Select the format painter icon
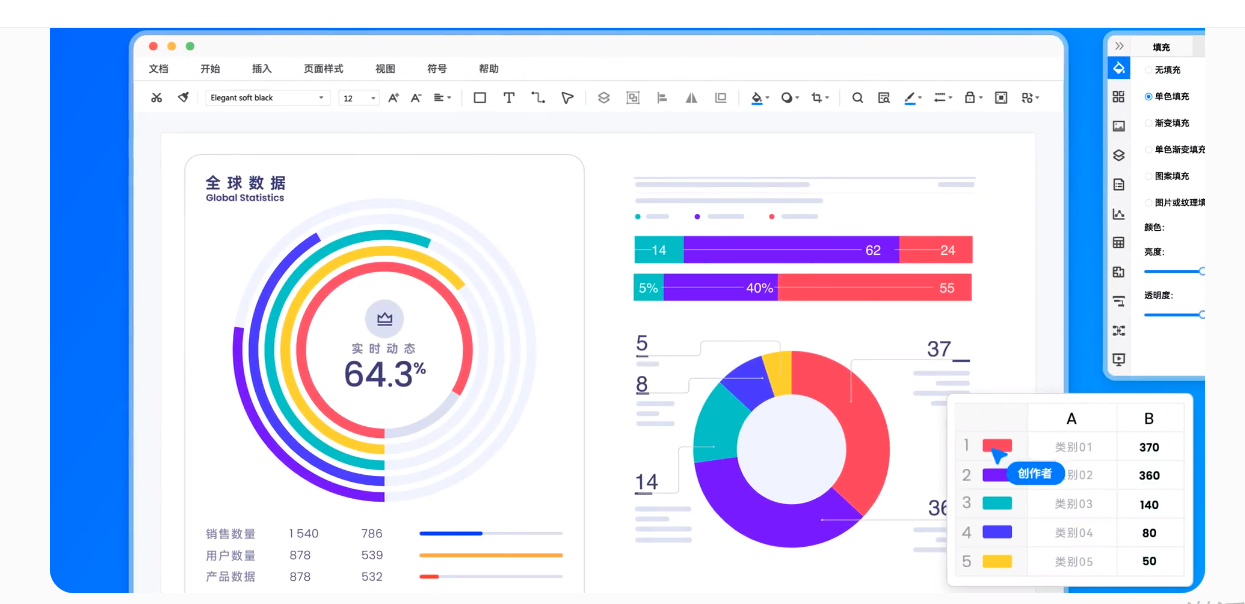This screenshot has height=604, width=1245. point(183,98)
